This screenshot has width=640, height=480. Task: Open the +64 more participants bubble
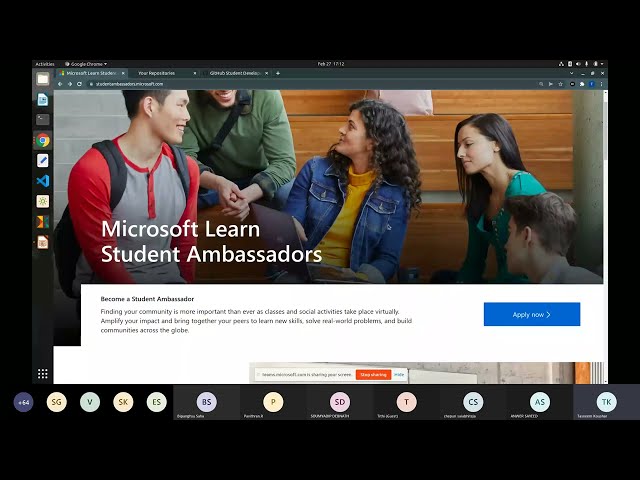[23, 402]
